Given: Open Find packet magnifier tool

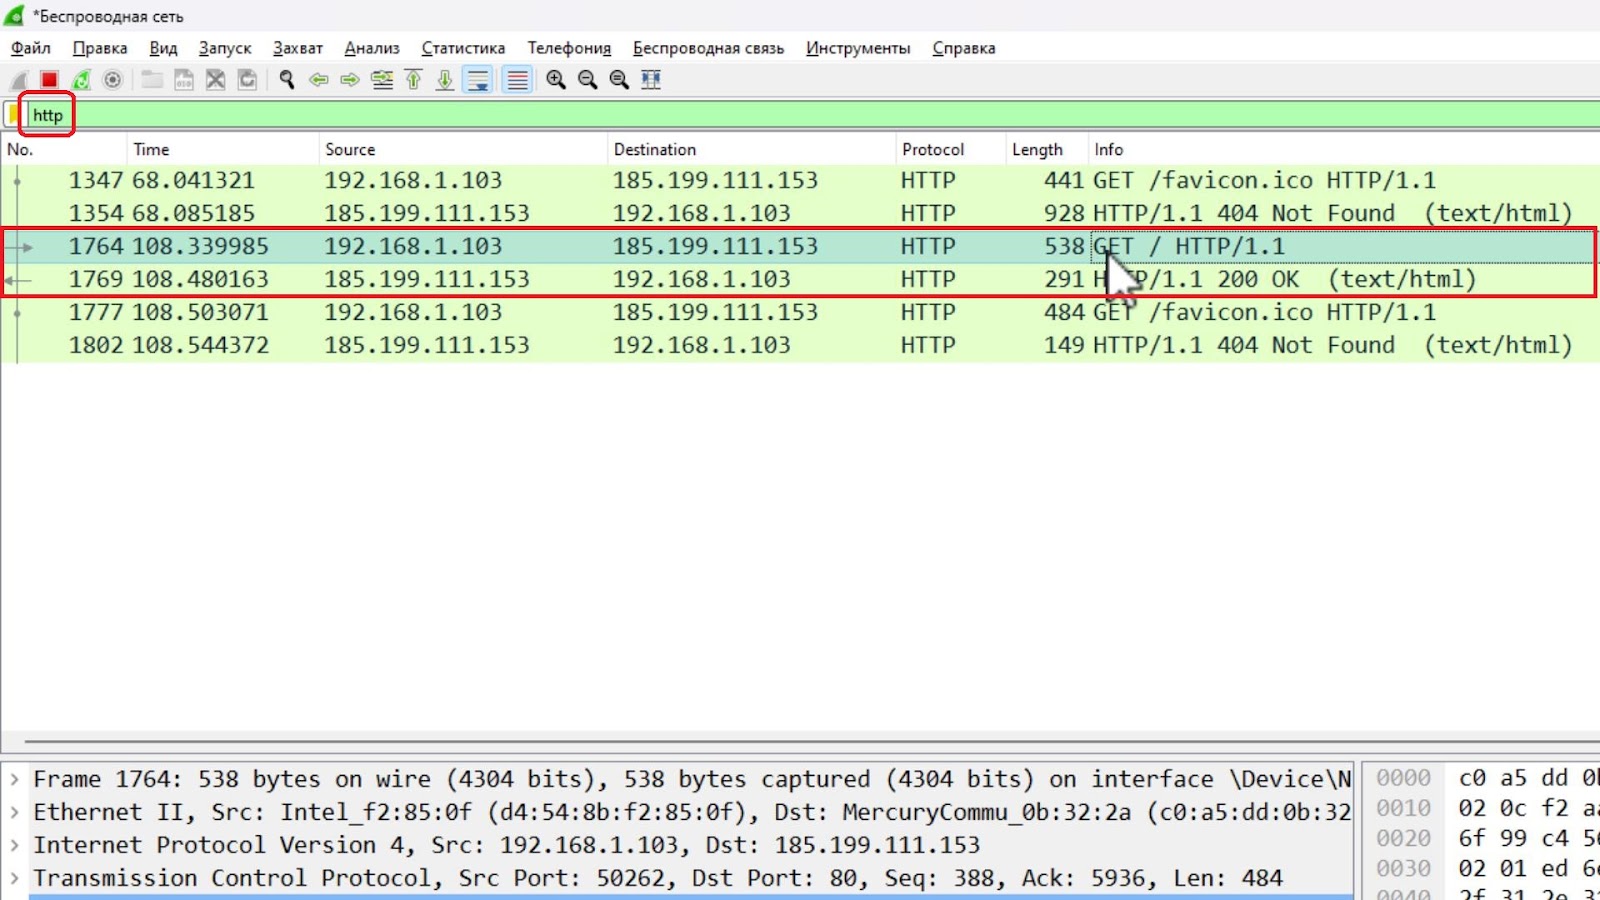Looking at the screenshot, I should tap(287, 80).
